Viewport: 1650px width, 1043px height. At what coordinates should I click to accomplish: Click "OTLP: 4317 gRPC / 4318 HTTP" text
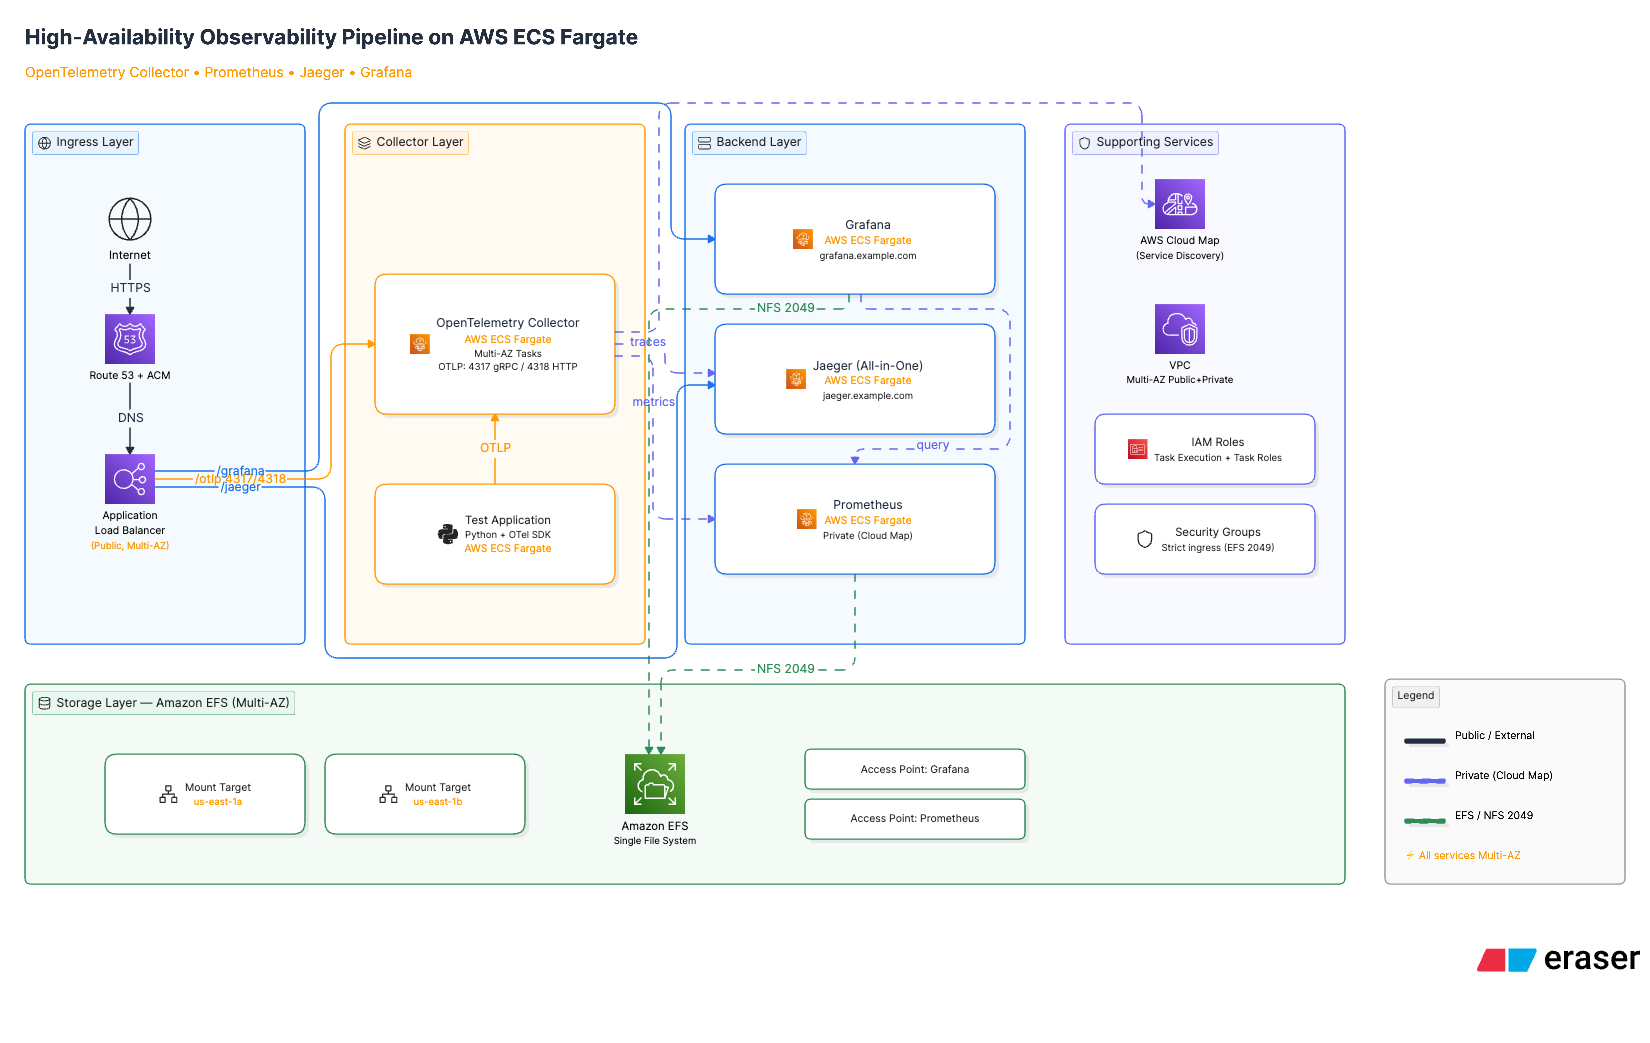tap(508, 367)
